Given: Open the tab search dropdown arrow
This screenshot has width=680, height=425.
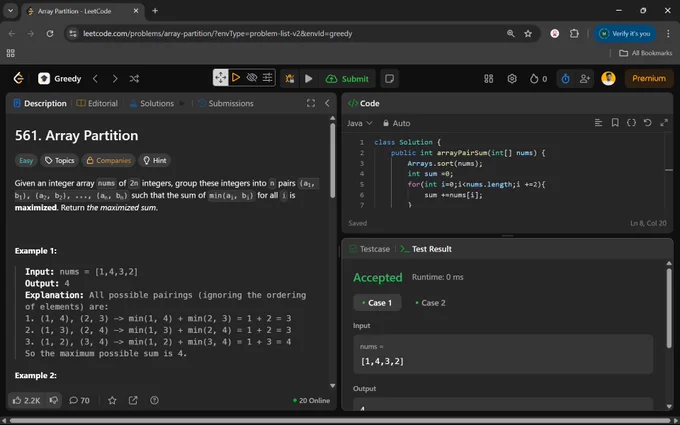Looking at the screenshot, I should pos(10,11).
